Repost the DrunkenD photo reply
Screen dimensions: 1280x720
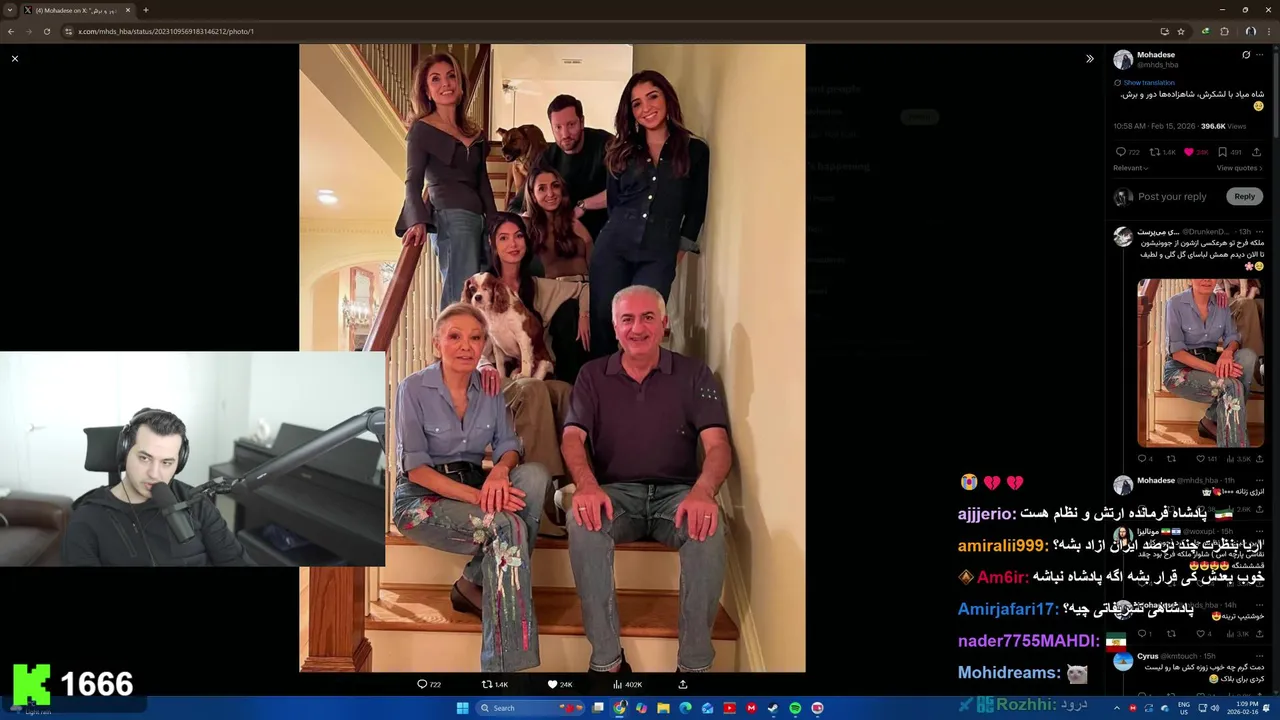pyautogui.click(x=1171, y=459)
